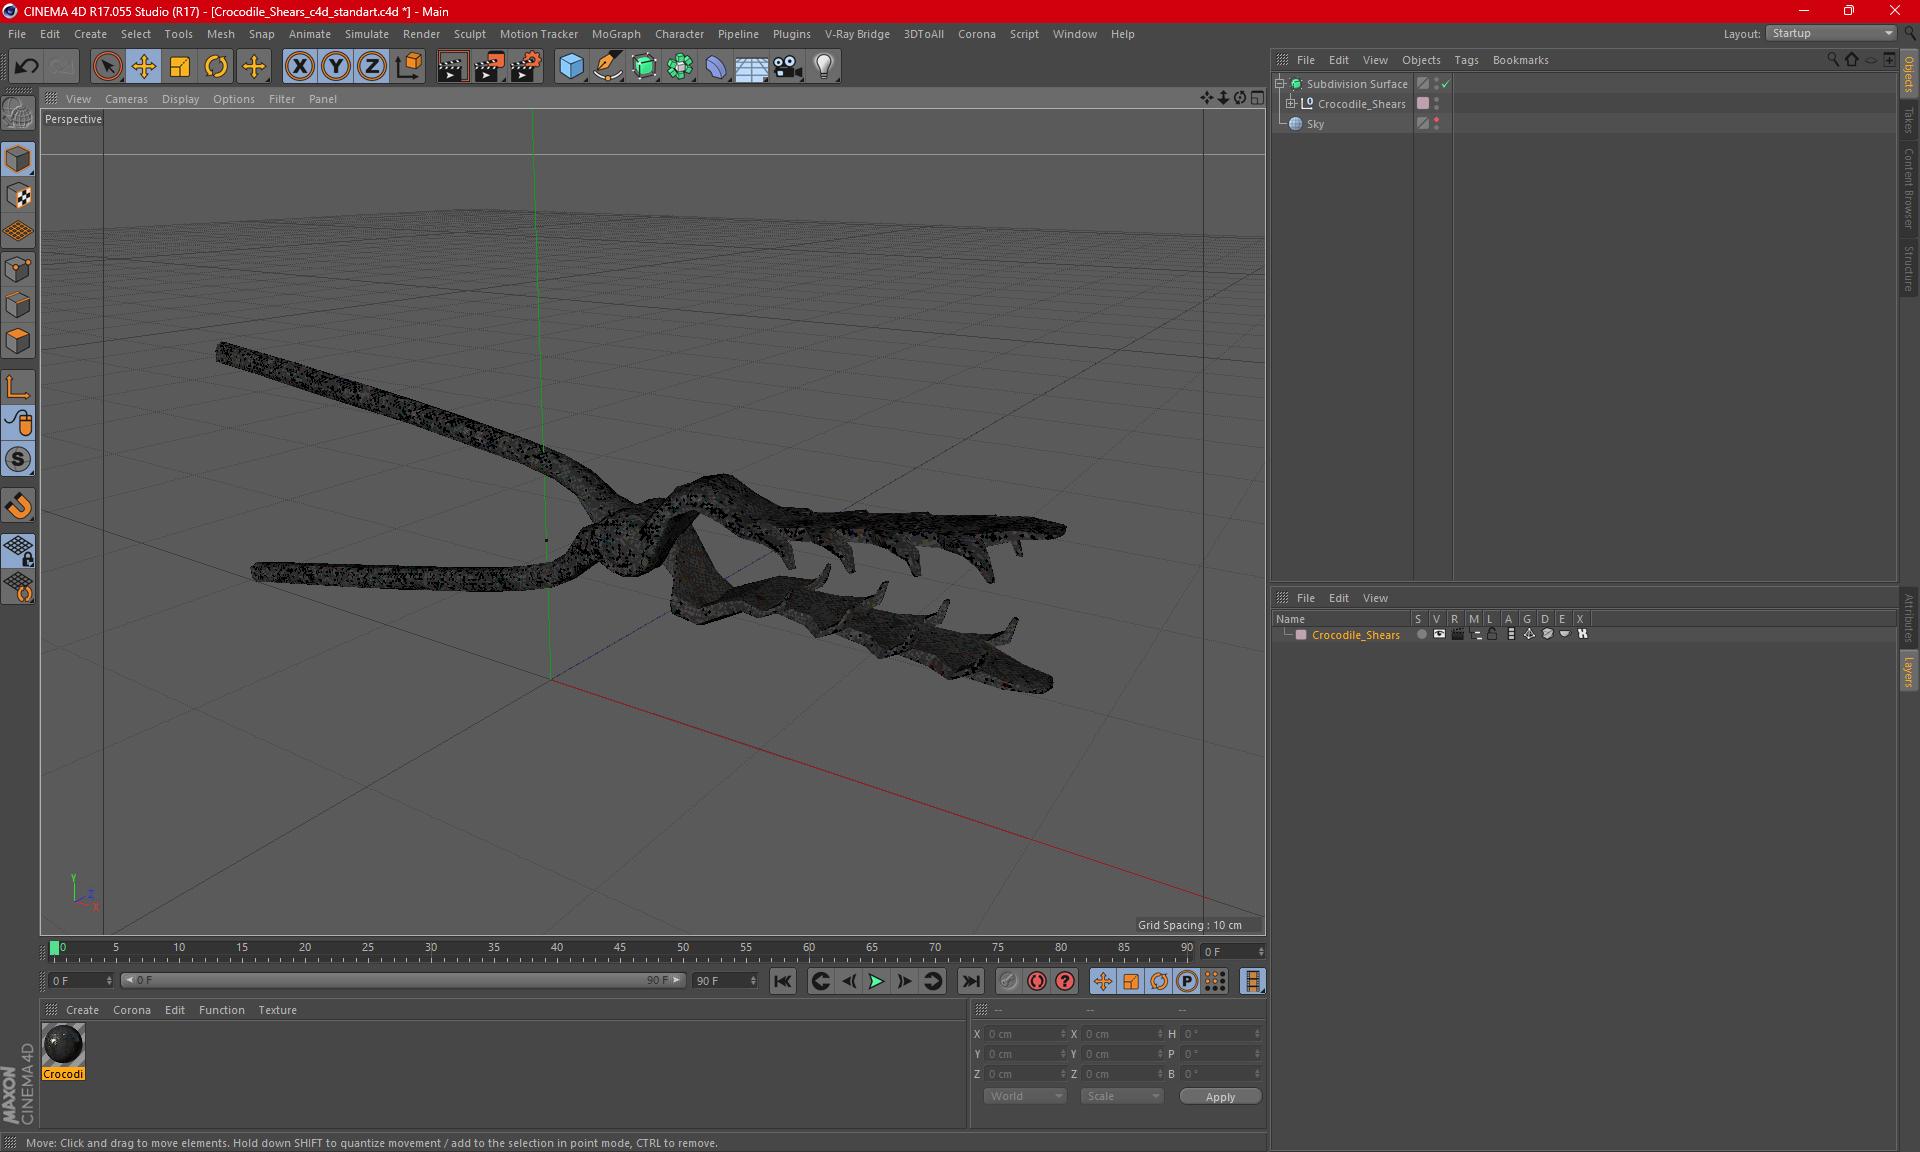Enable Snap magnet icon

pyautogui.click(x=18, y=506)
